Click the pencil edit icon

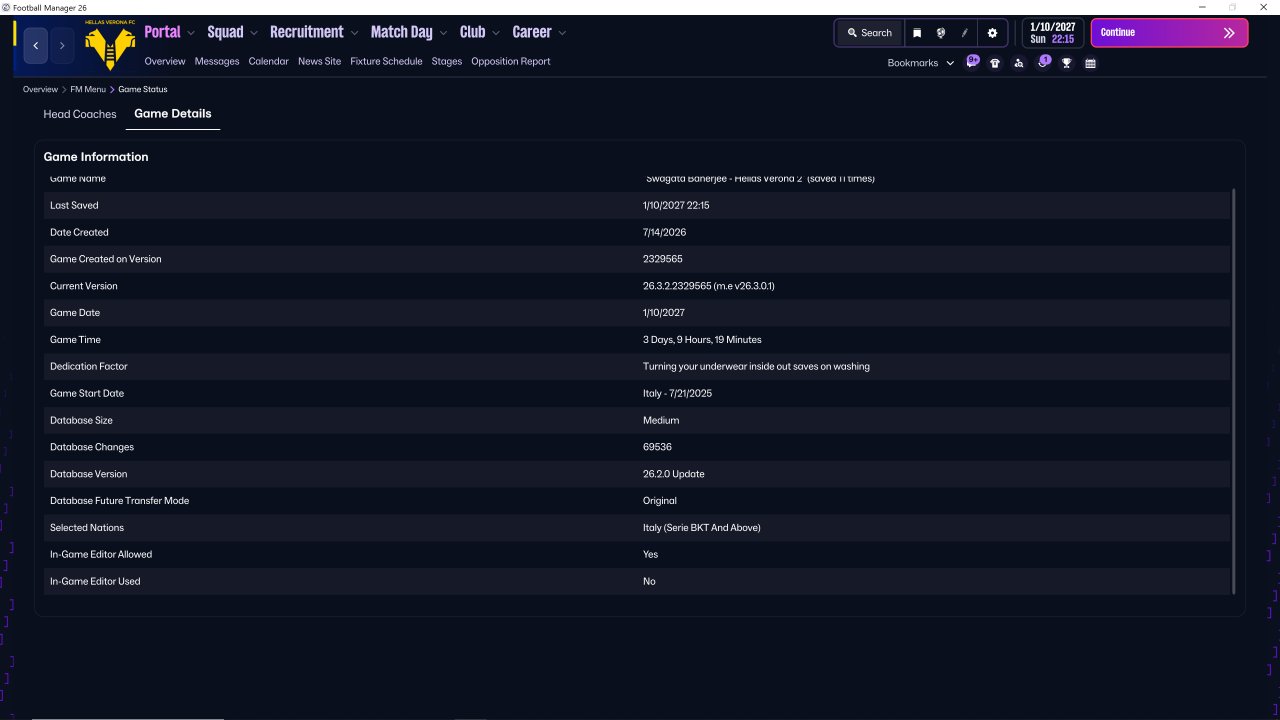pos(965,33)
